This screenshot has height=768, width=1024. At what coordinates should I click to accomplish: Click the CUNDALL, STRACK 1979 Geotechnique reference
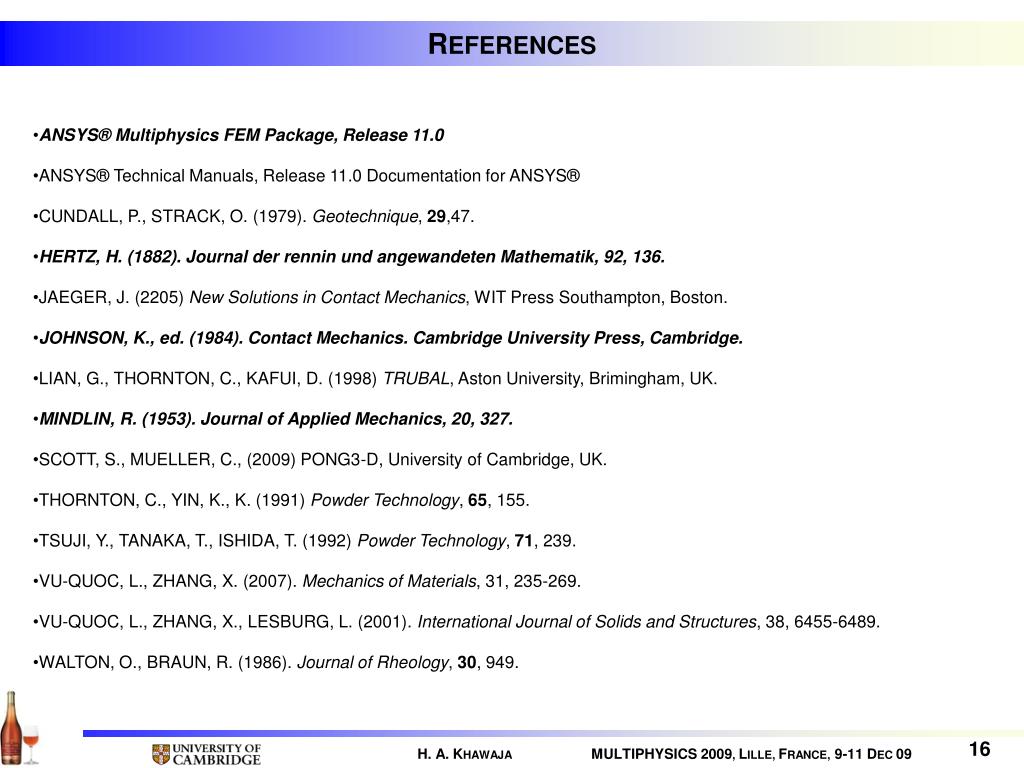(253, 216)
